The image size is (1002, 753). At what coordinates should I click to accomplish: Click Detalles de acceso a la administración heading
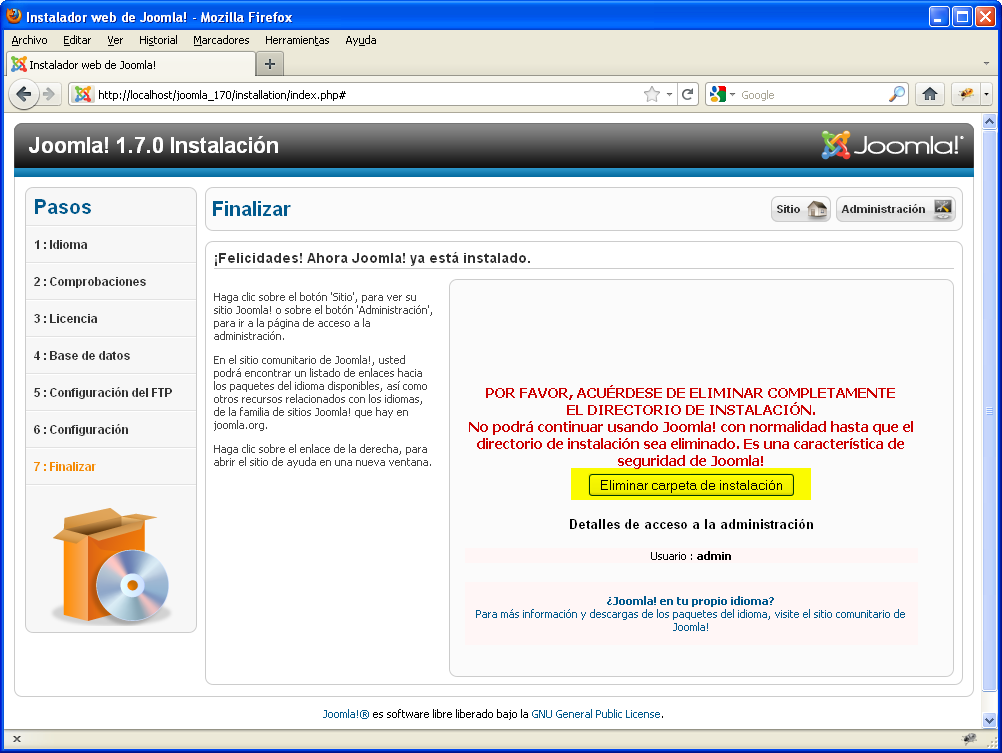[x=691, y=525]
